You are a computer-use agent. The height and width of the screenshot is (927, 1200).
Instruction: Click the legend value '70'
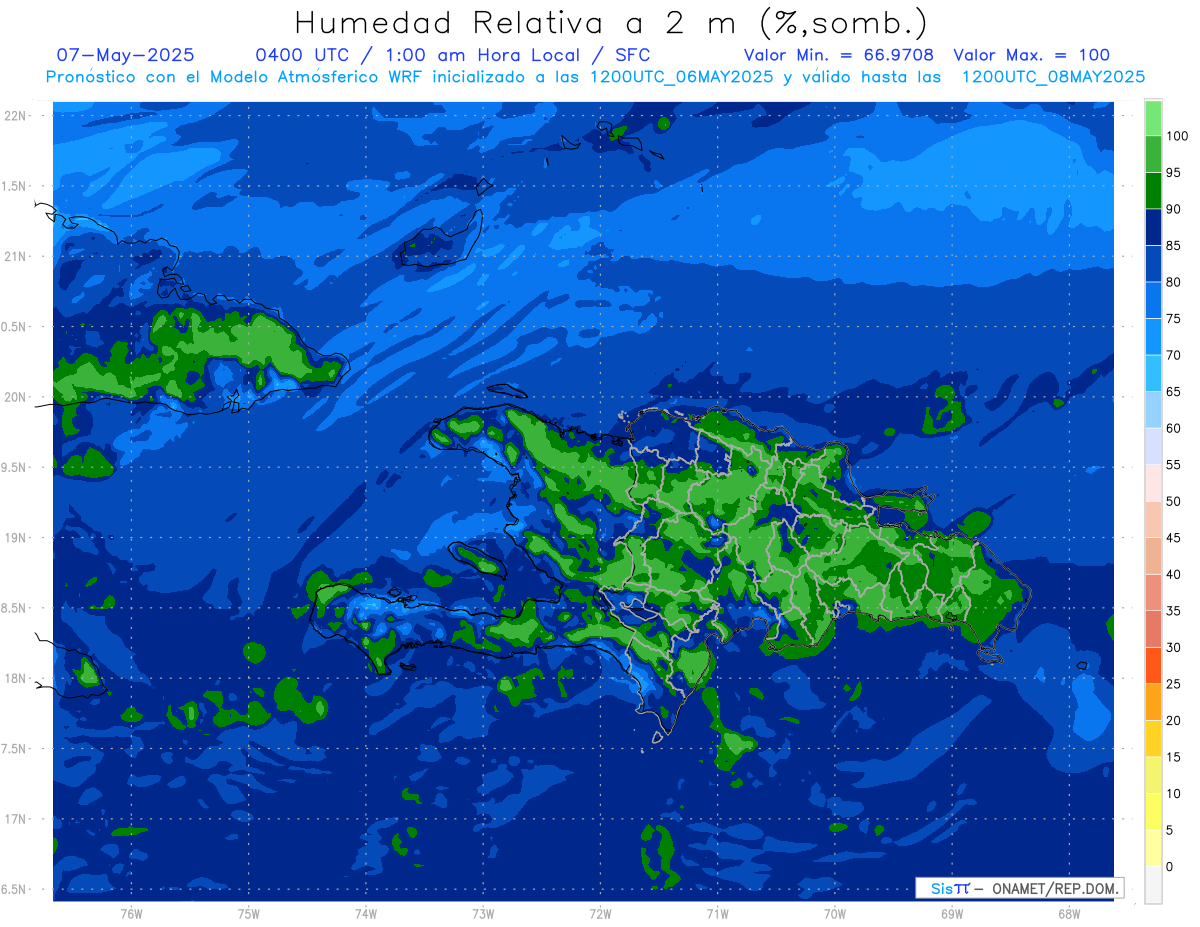pyautogui.click(x=1173, y=355)
